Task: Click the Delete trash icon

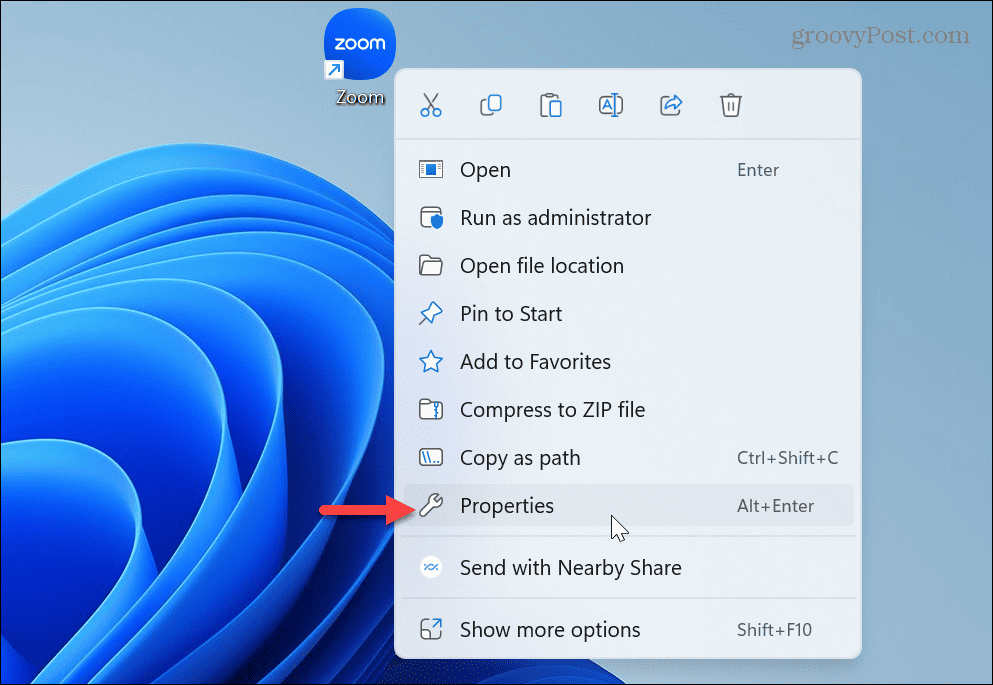Action: tap(730, 104)
